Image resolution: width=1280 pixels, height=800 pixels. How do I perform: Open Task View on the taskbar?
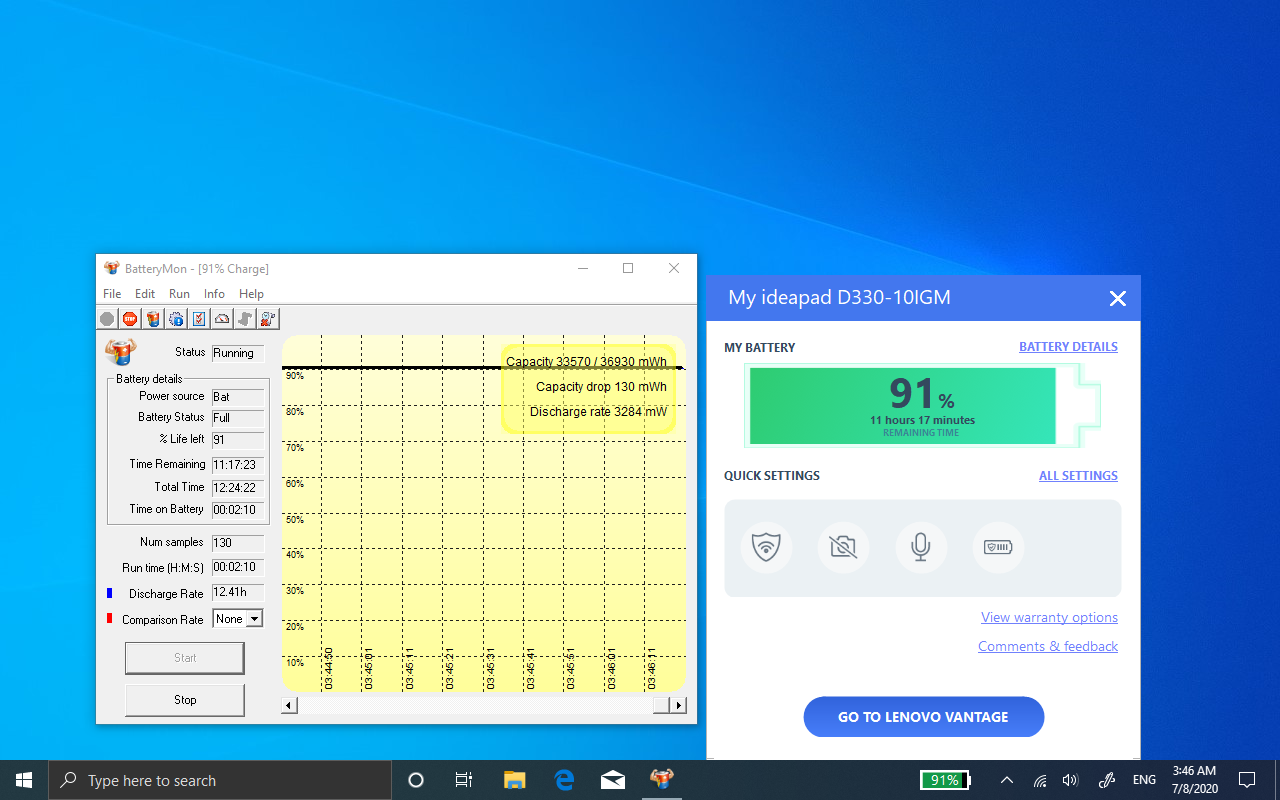464,780
